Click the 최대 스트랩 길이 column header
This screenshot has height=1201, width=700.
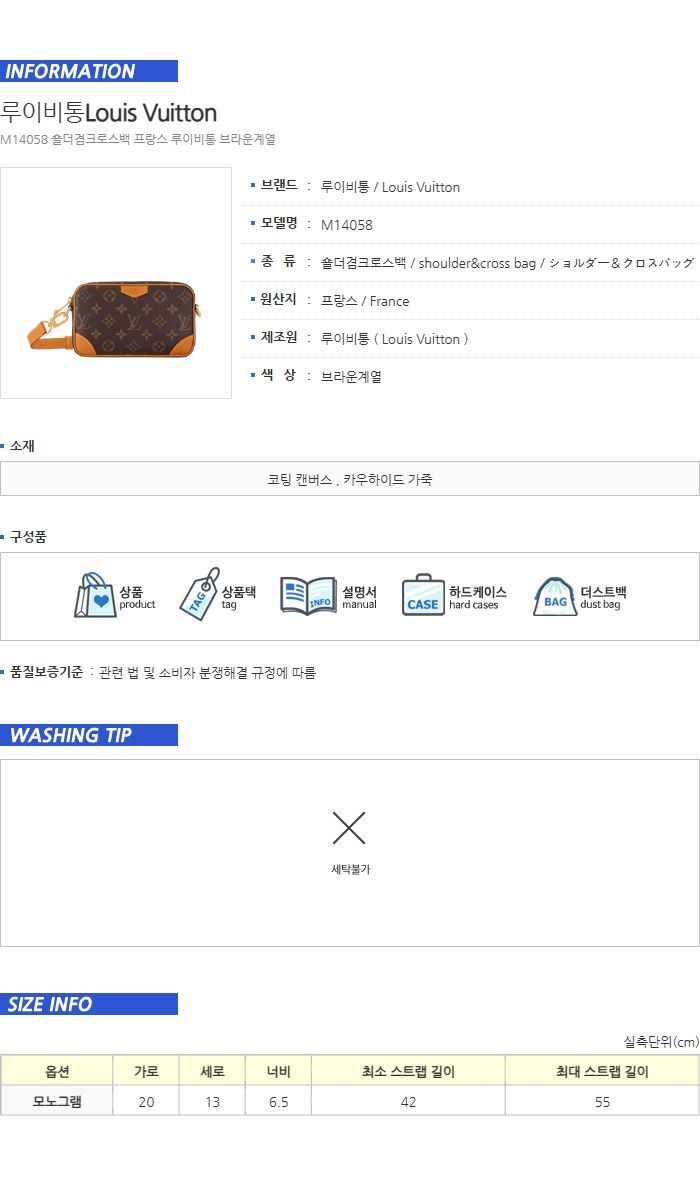602,1071
